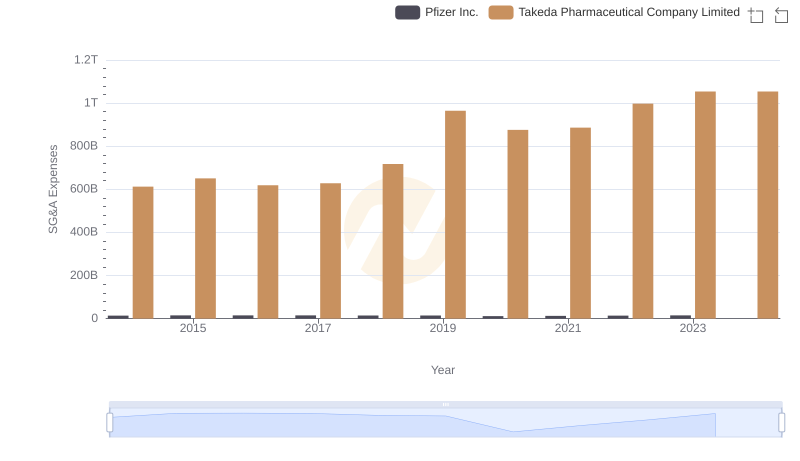Click the dip in the range slider preview
800x461 pixels.
click(x=514, y=431)
